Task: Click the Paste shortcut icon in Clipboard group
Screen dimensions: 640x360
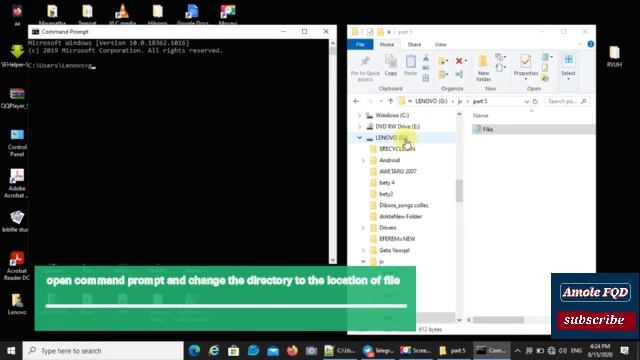Action: pos(426,78)
